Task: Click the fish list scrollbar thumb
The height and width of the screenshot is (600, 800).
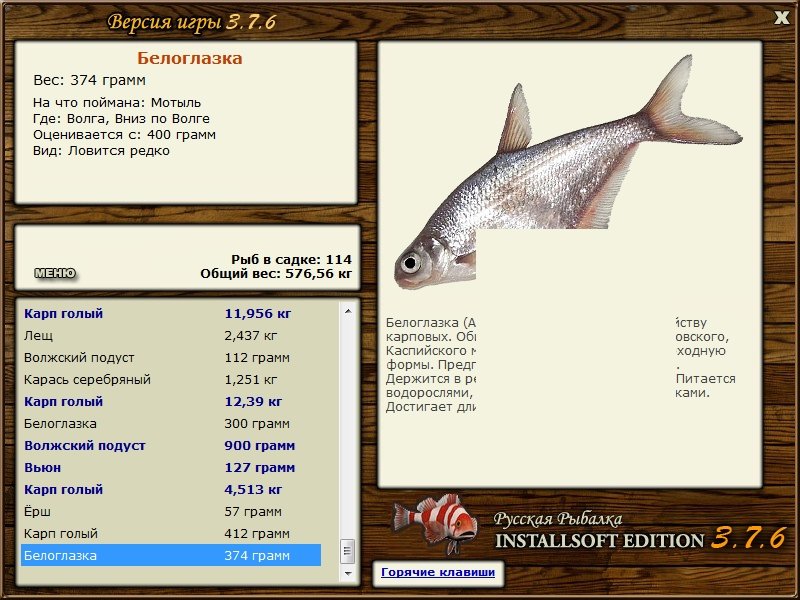Action: [x=348, y=551]
